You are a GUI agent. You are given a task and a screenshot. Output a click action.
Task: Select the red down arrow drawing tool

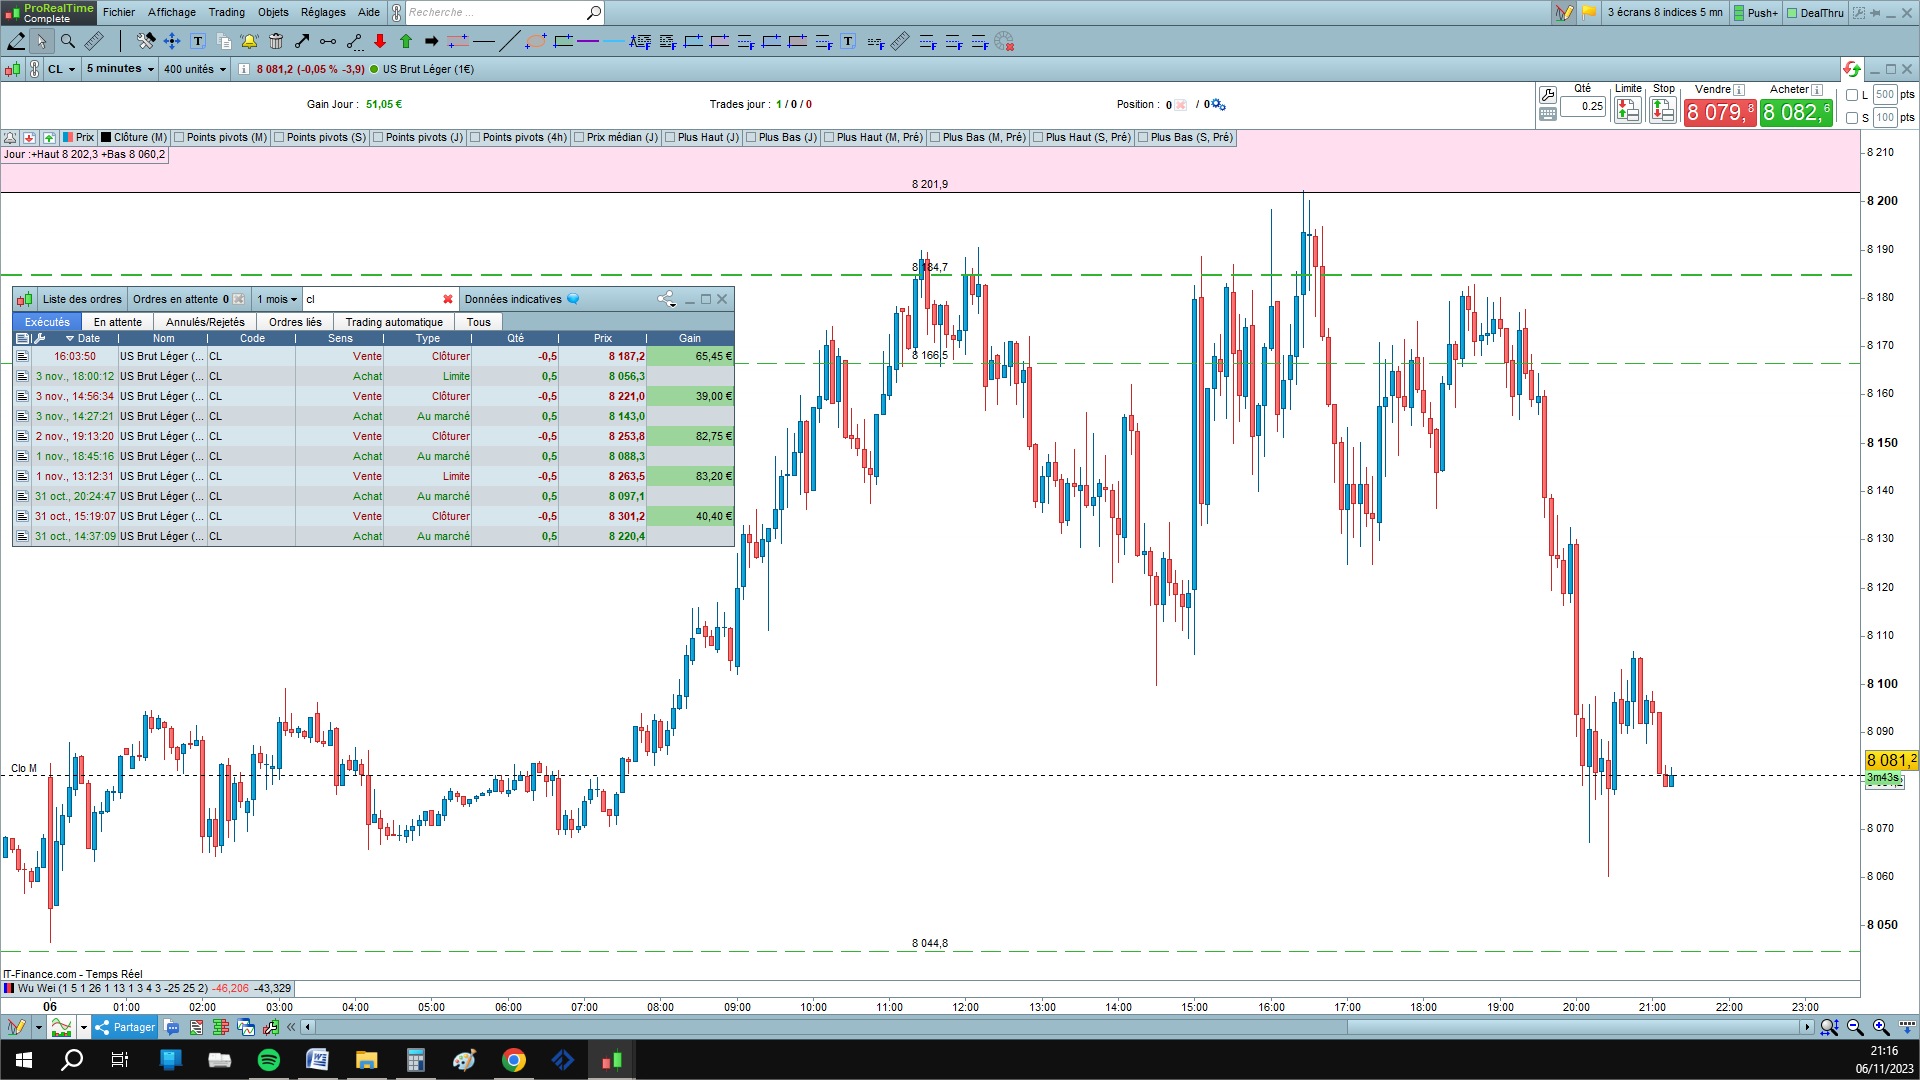point(380,41)
